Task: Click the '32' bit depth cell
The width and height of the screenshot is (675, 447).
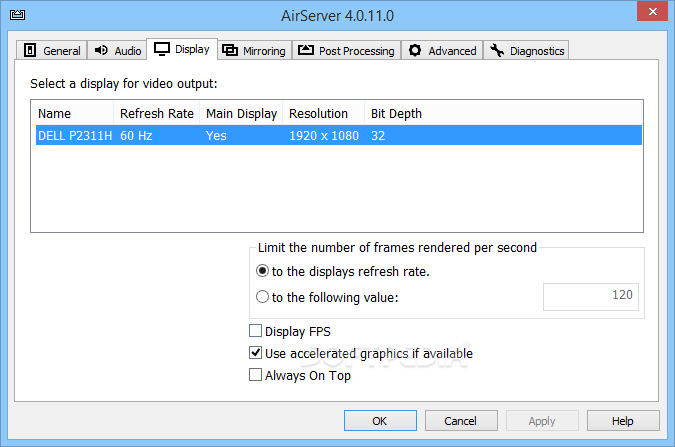Action: coord(378,136)
